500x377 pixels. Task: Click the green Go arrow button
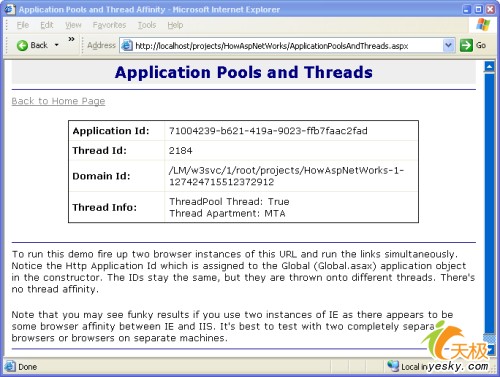point(466,45)
